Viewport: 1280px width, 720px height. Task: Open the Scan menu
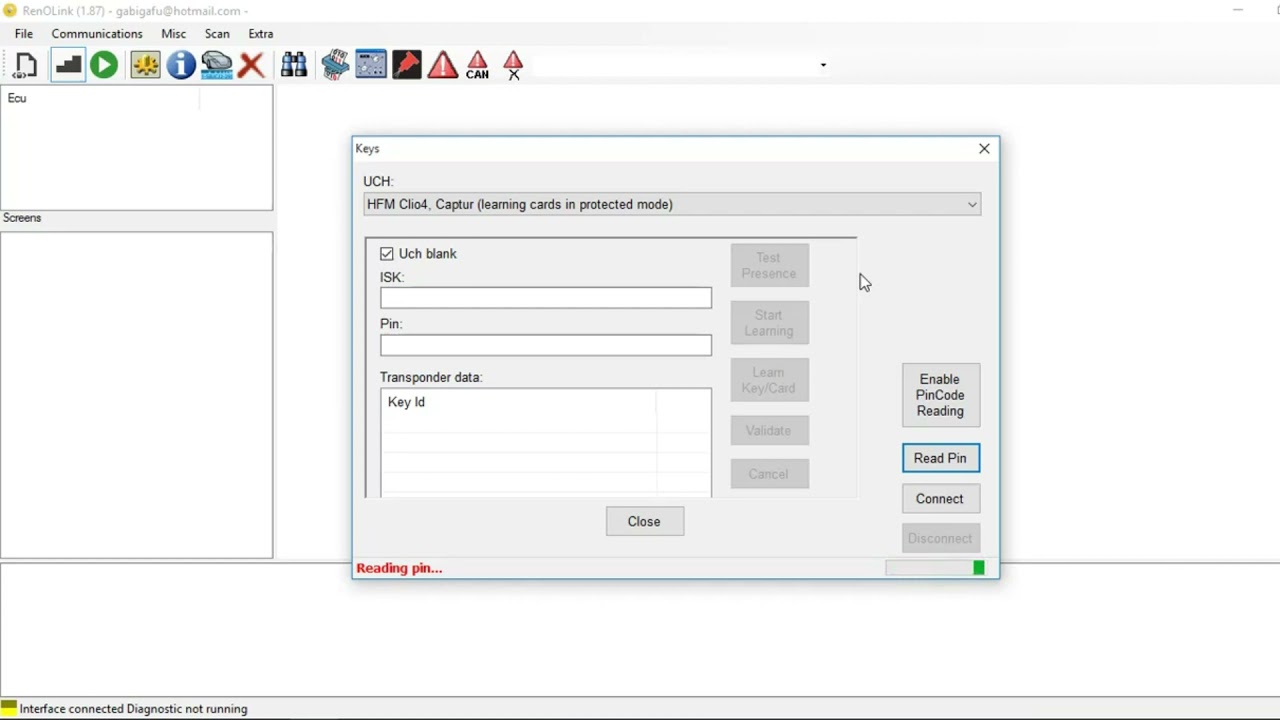[217, 34]
